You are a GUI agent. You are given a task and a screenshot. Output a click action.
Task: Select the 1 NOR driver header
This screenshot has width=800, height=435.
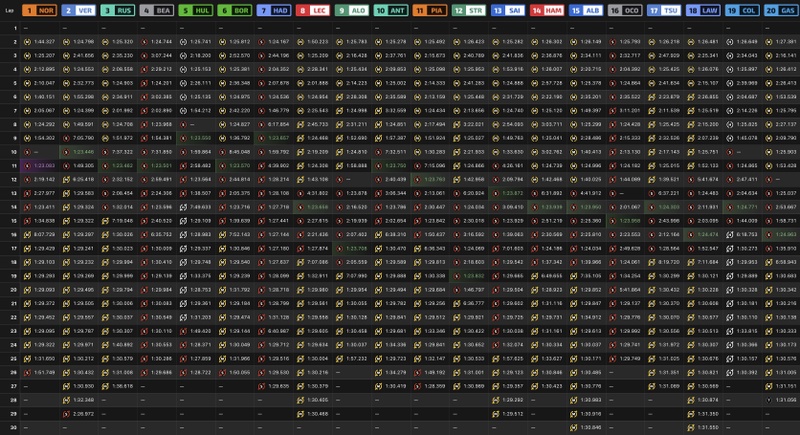pos(39,10)
